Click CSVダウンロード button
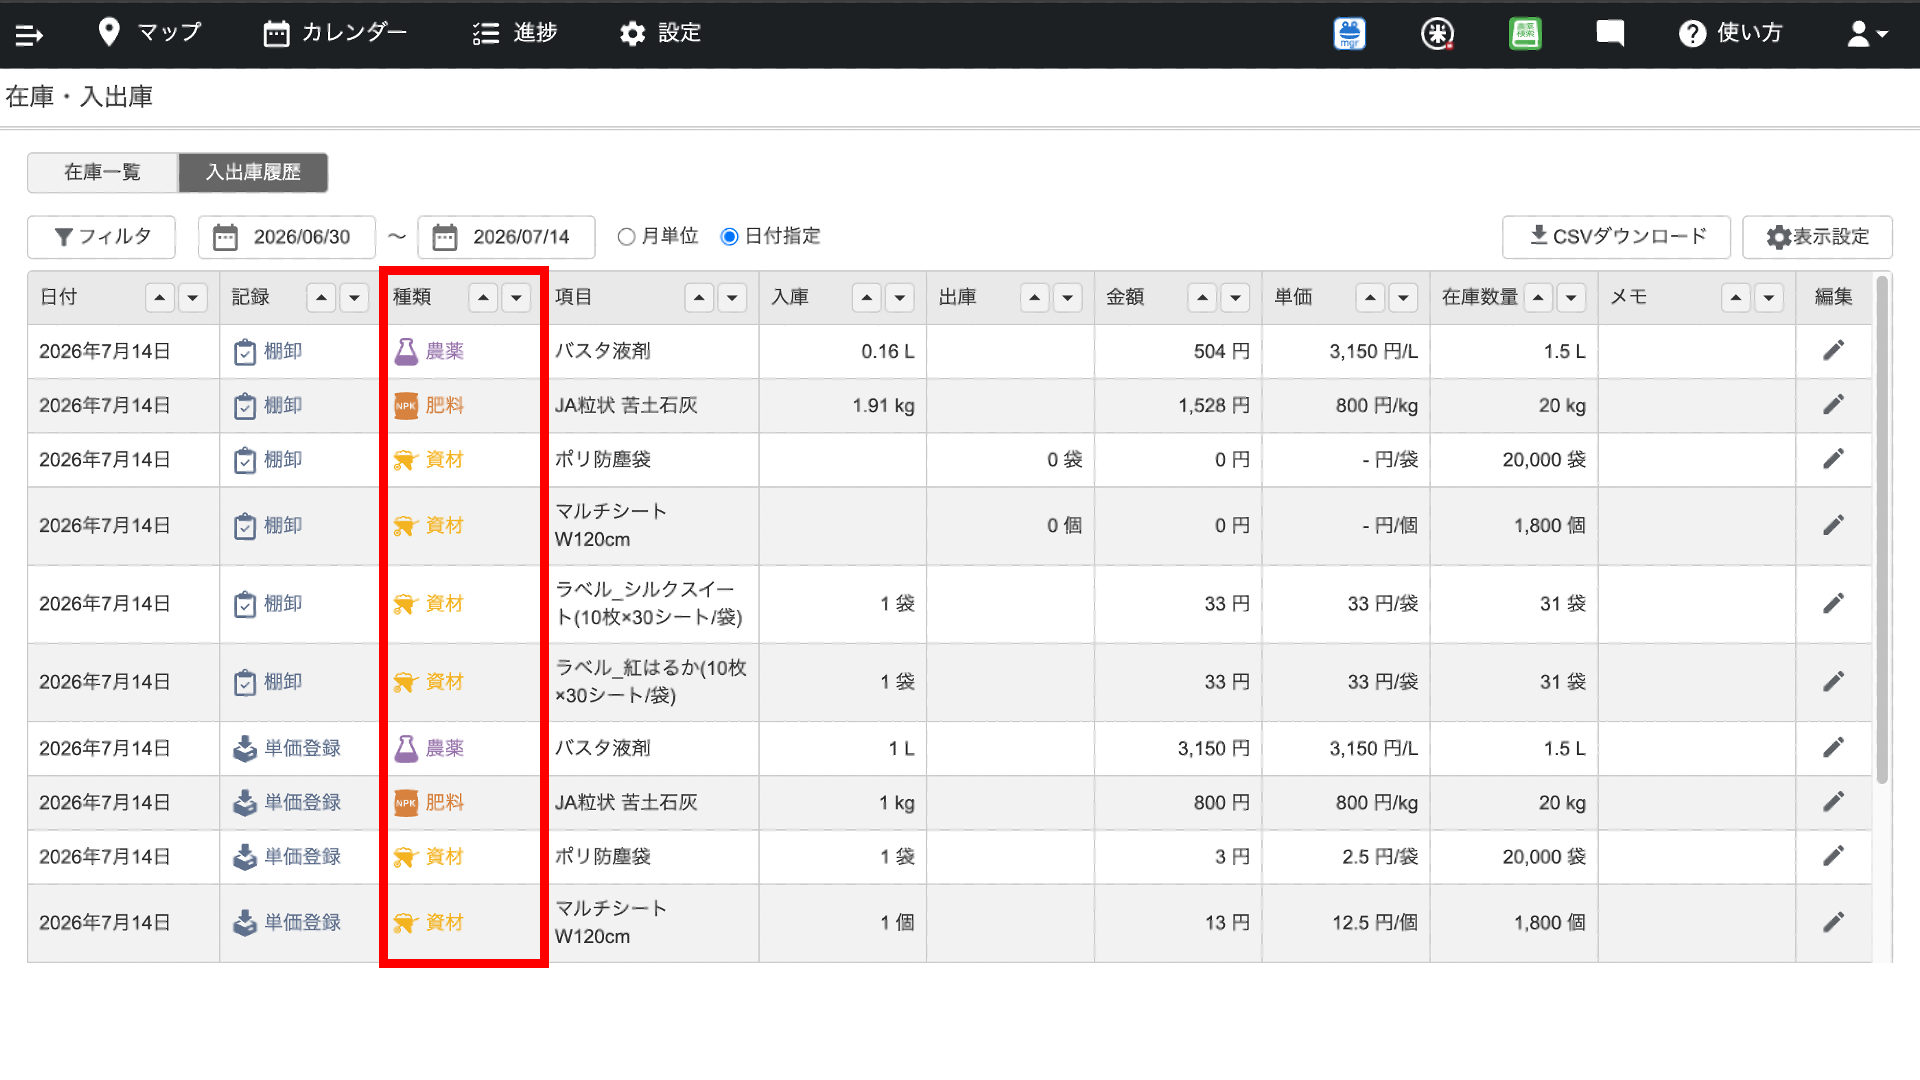The image size is (1920, 1080). click(1616, 237)
